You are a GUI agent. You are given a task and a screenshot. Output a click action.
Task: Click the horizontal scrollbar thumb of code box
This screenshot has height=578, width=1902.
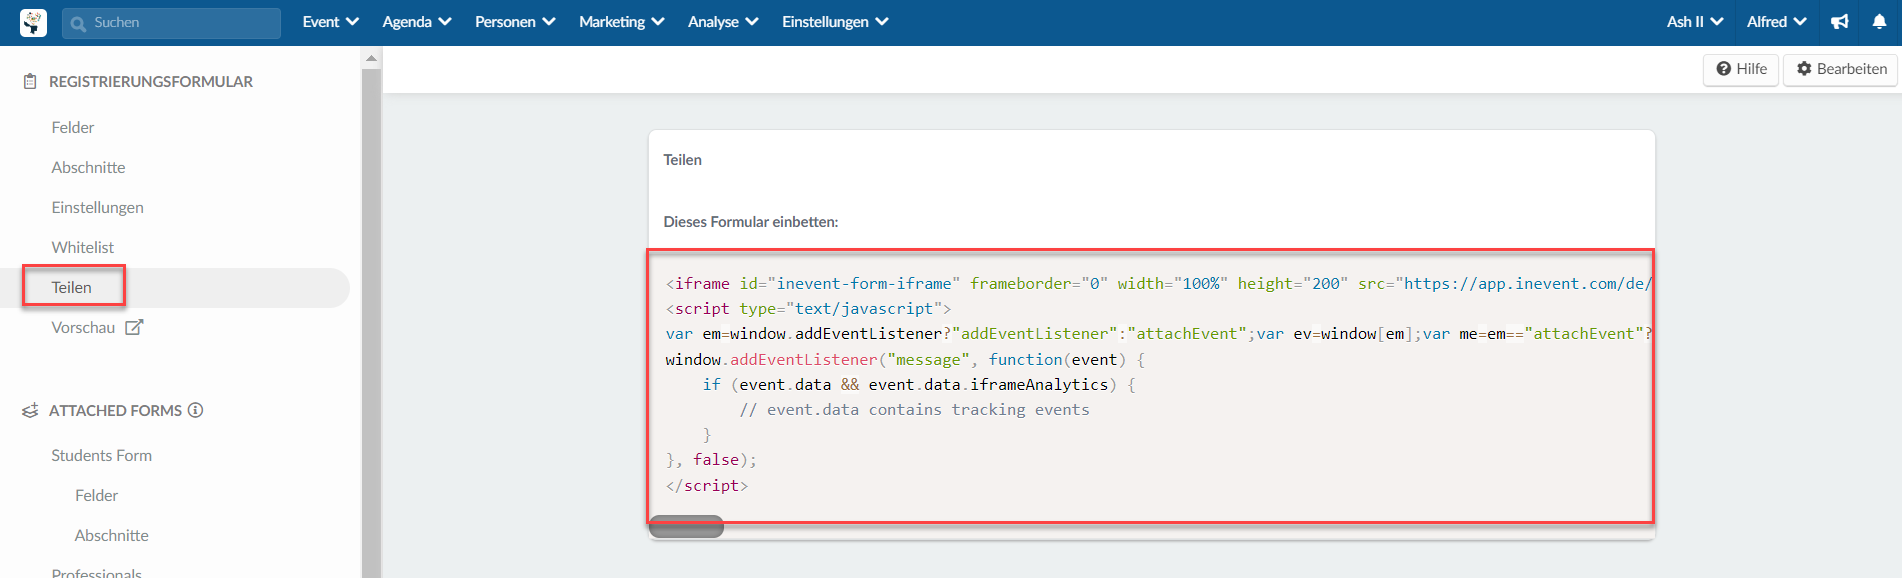[x=686, y=526]
